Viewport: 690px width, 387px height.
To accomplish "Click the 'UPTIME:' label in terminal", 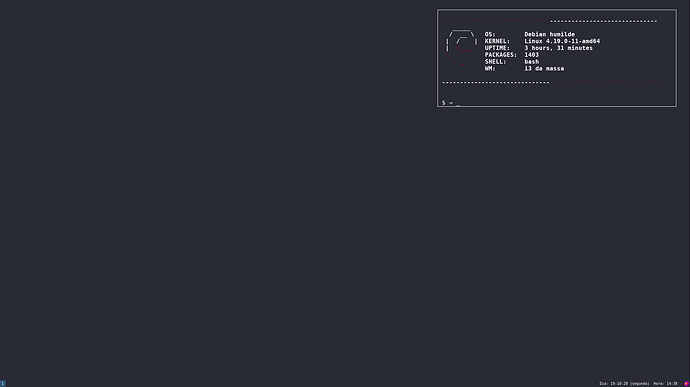I will tap(497, 48).
